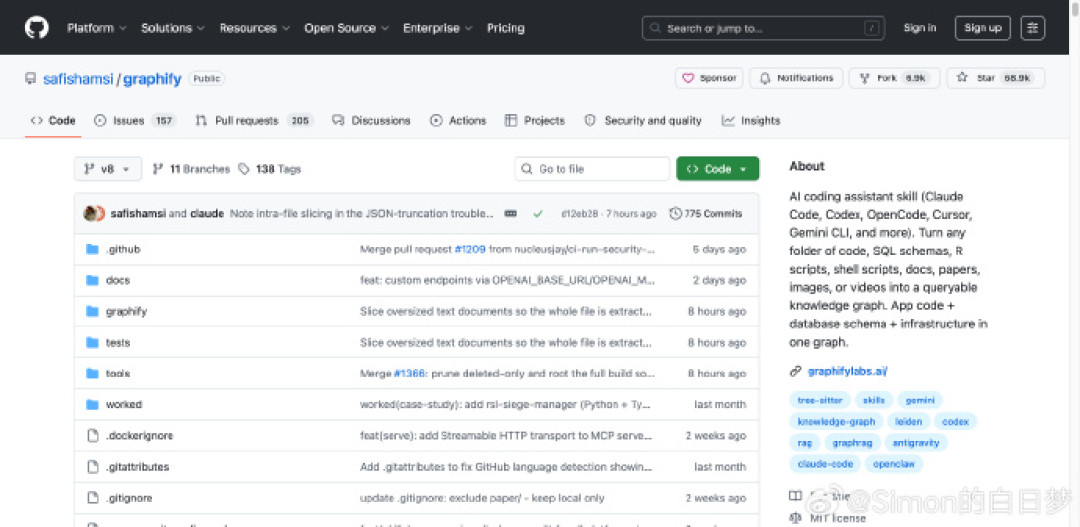This screenshot has height=527, width=1080.
Task: Expand the Enterprise menu
Action: [437, 28]
